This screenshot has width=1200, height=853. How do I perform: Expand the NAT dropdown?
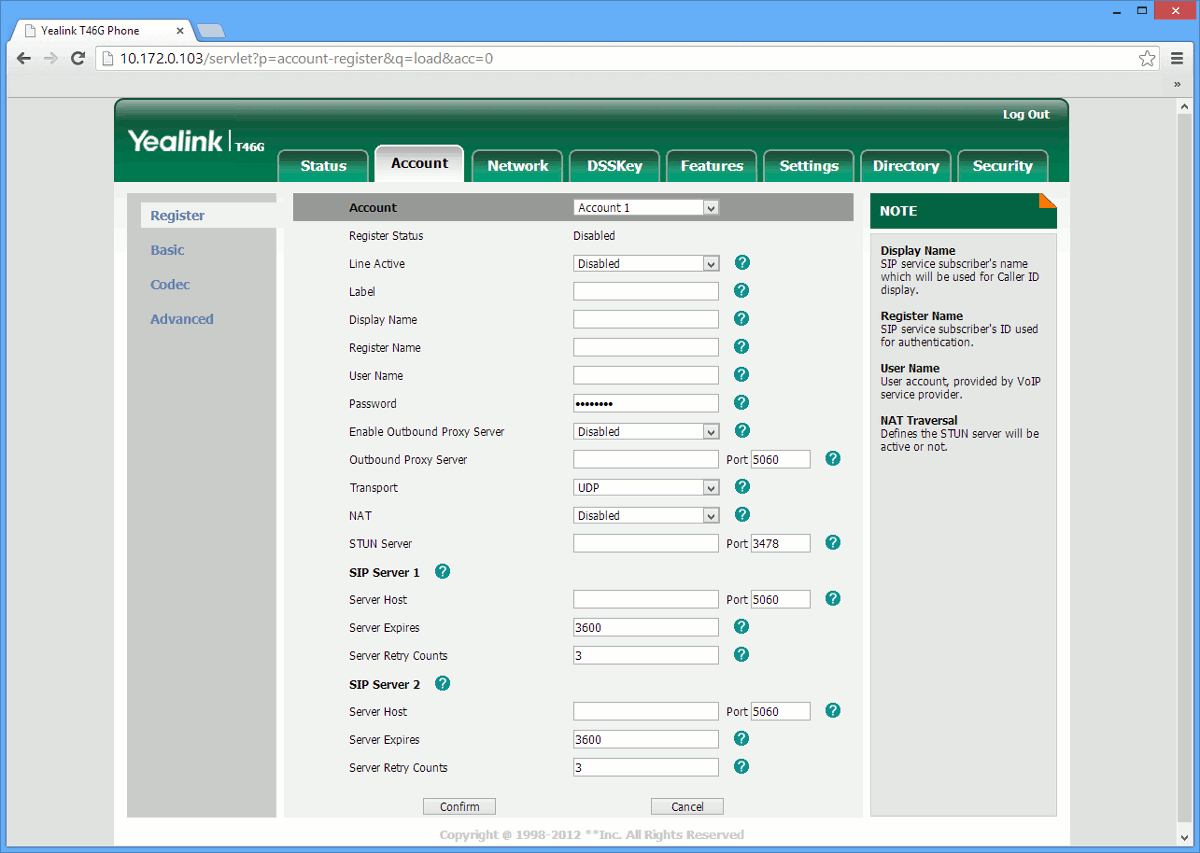tap(646, 516)
